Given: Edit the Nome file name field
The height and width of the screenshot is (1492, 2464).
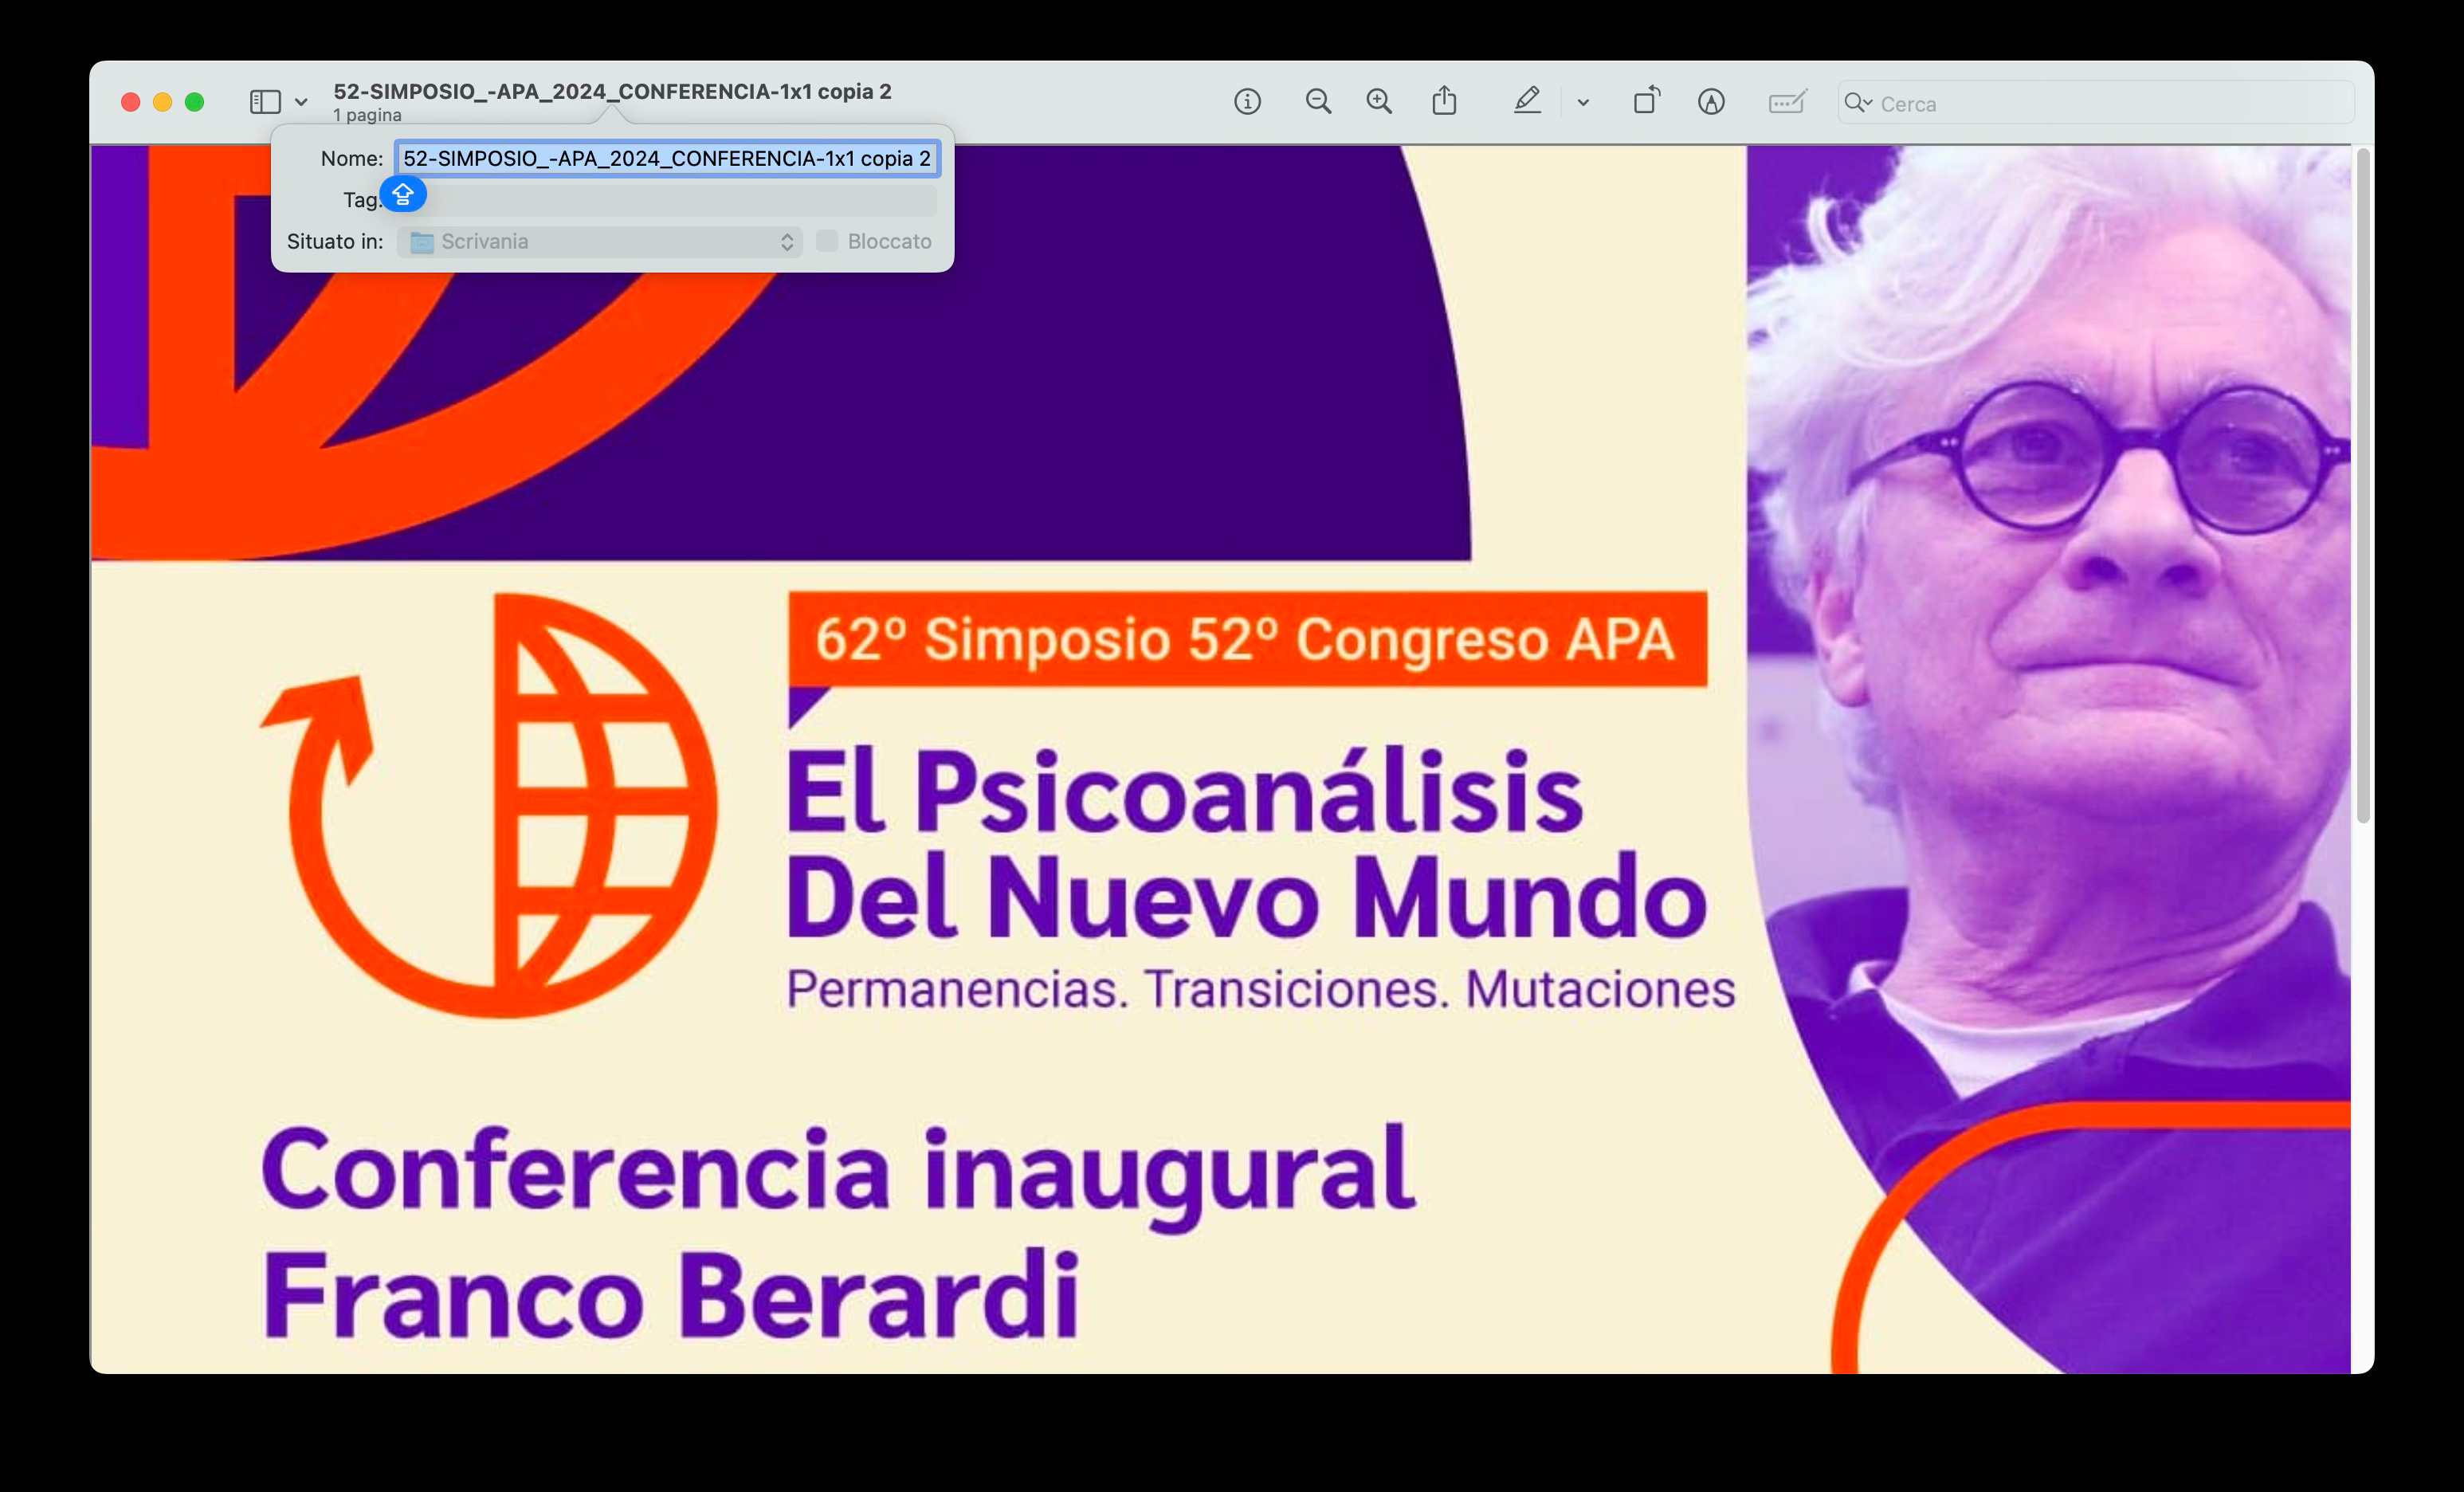Looking at the screenshot, I should pyautogui.click(x=667, y=158).
